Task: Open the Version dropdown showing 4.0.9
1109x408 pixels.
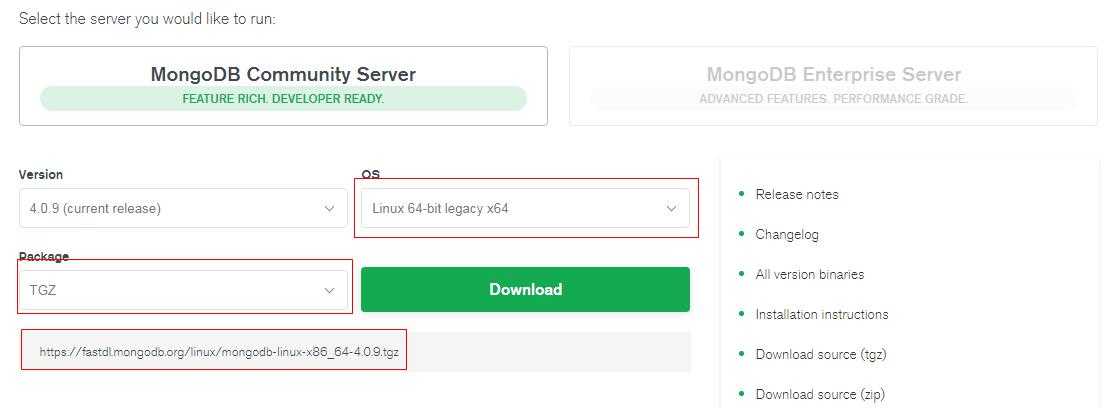Action: click(x=183, y=208)
